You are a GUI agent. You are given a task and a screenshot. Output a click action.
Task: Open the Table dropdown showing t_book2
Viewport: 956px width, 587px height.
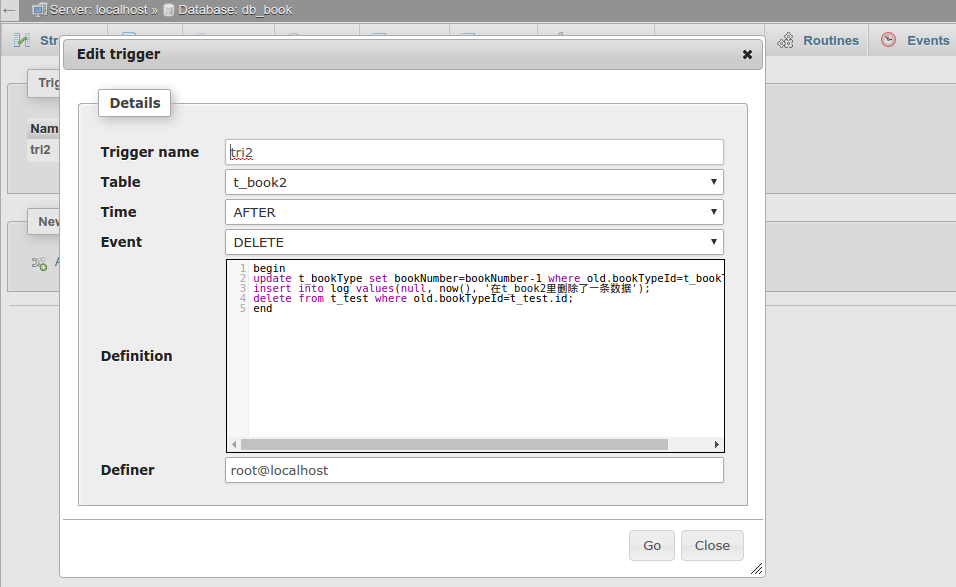[x=474, y=182]
